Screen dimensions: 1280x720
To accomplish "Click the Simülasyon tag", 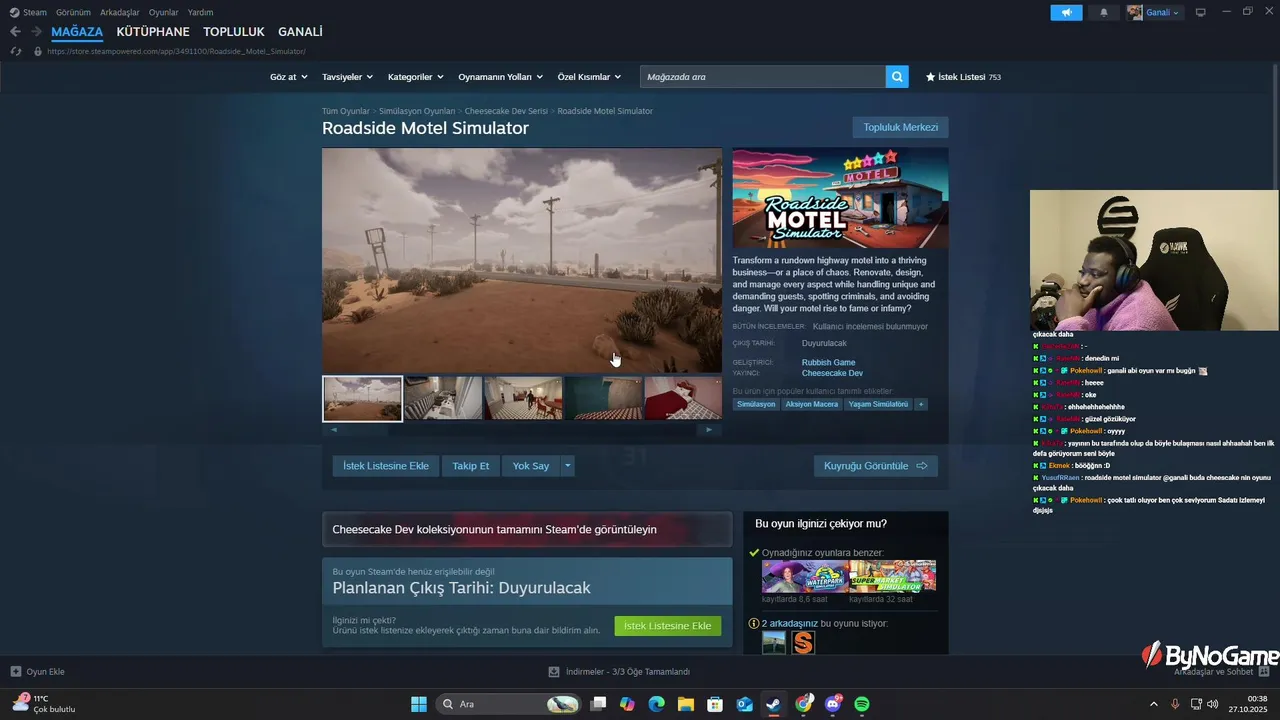I will coord(756,404).
